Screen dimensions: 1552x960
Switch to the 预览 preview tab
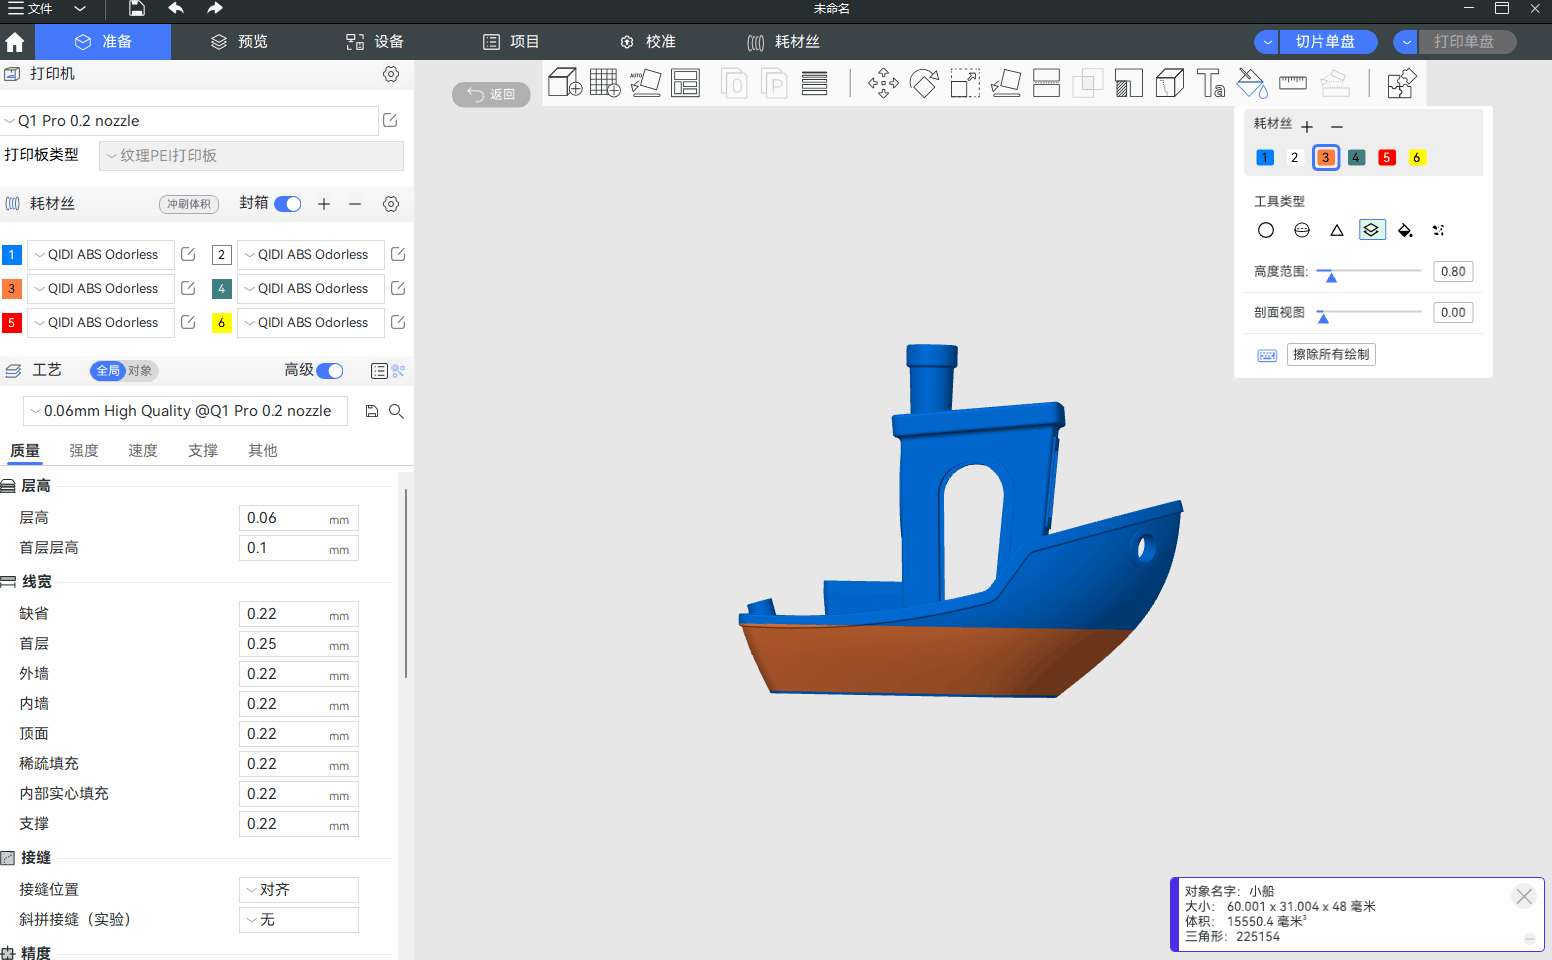tap(240, 42)
